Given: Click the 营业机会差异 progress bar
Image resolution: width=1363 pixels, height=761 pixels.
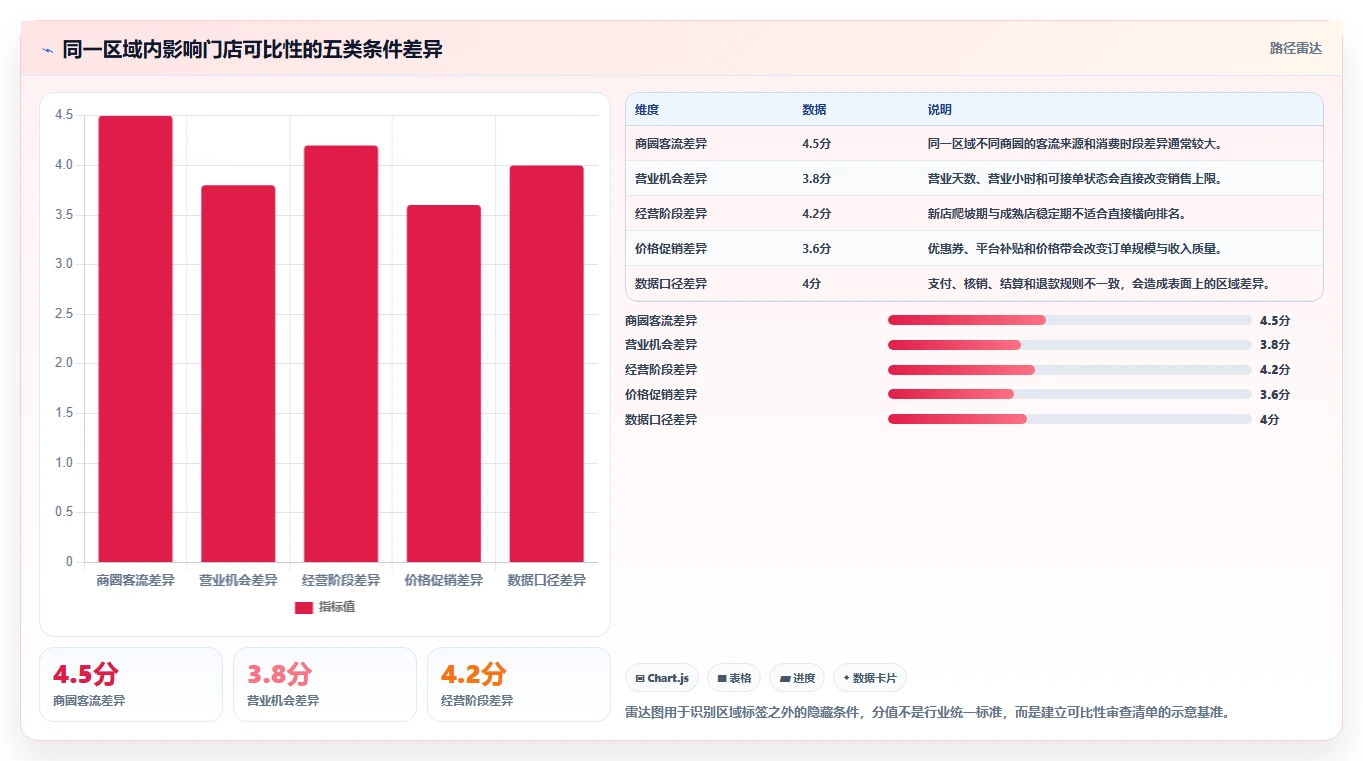Looking at the screenshot, I should [1070, 345].
